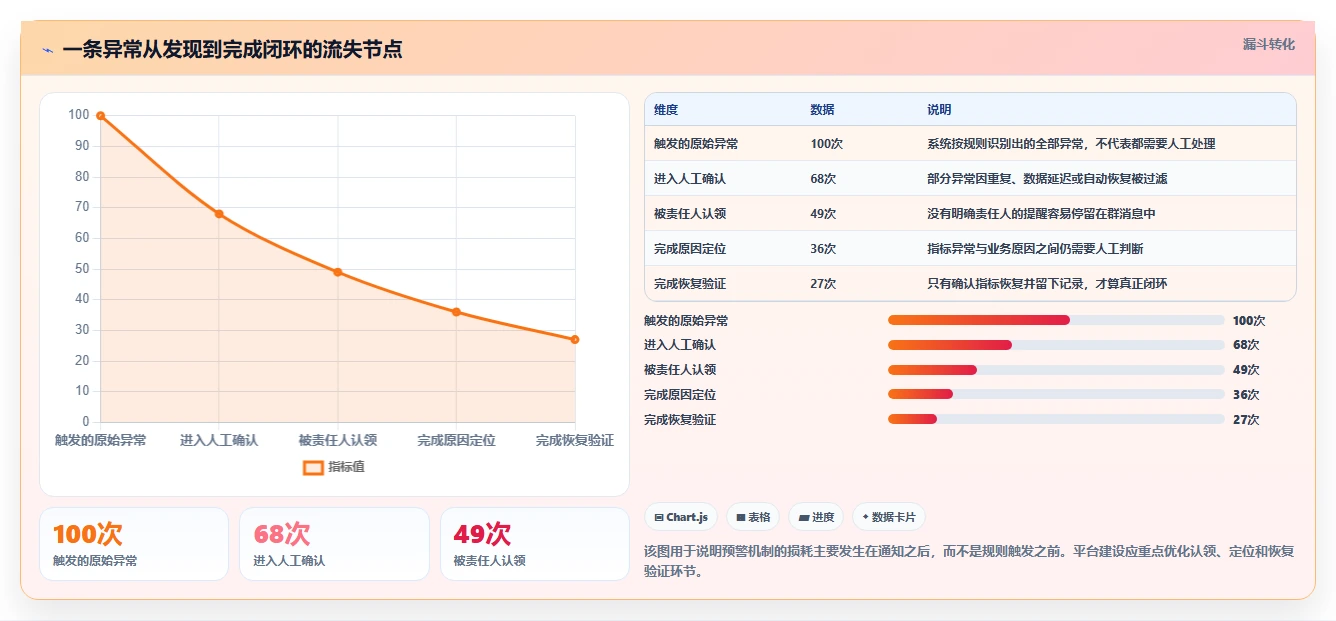Click the 进度 tag
The height and width of the screenshot is (621, 1336).
tap(816, 517)
